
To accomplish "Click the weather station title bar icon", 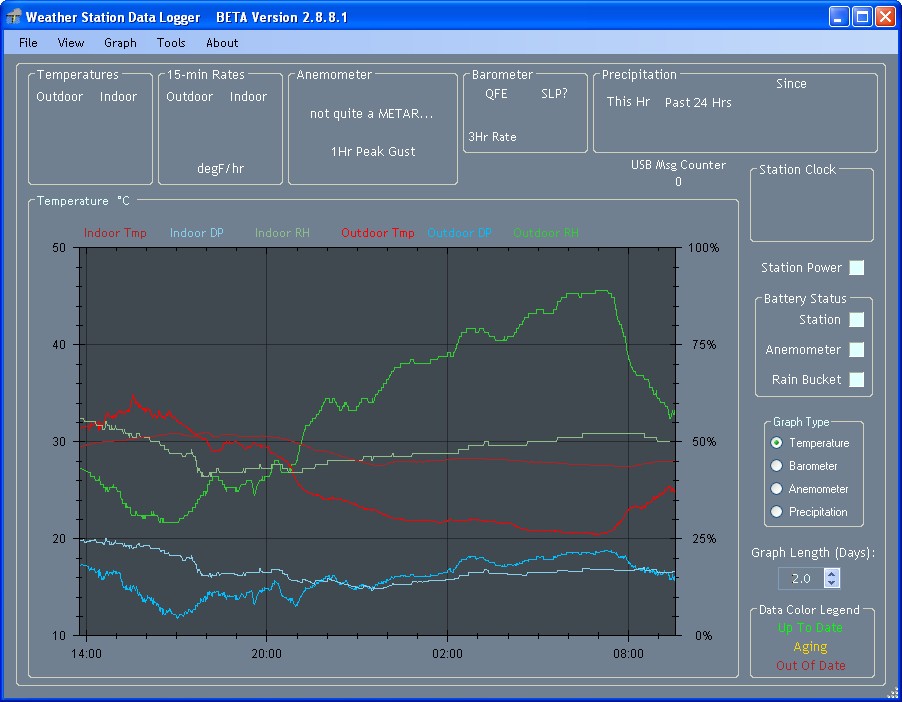I will [13, 17].
